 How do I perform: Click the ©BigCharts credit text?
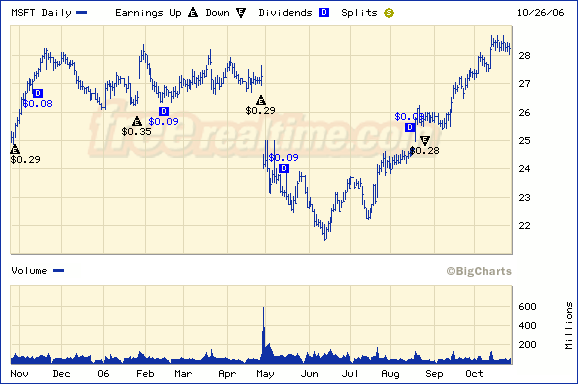[x=479, y=271]
